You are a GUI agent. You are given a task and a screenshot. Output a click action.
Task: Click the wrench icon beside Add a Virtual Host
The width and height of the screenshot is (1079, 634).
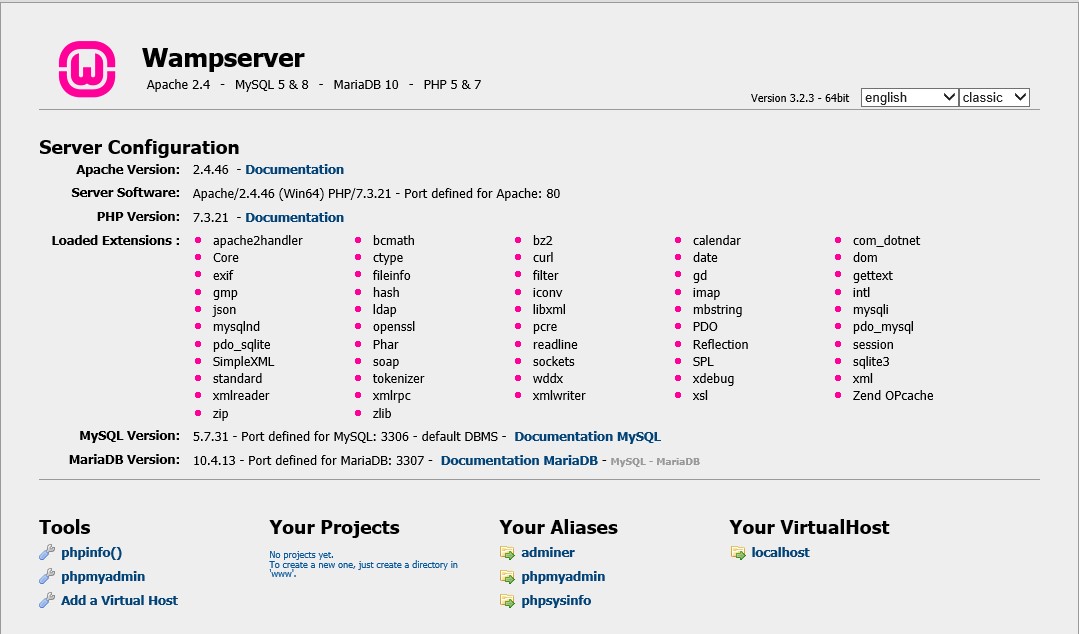coord(45,600)
